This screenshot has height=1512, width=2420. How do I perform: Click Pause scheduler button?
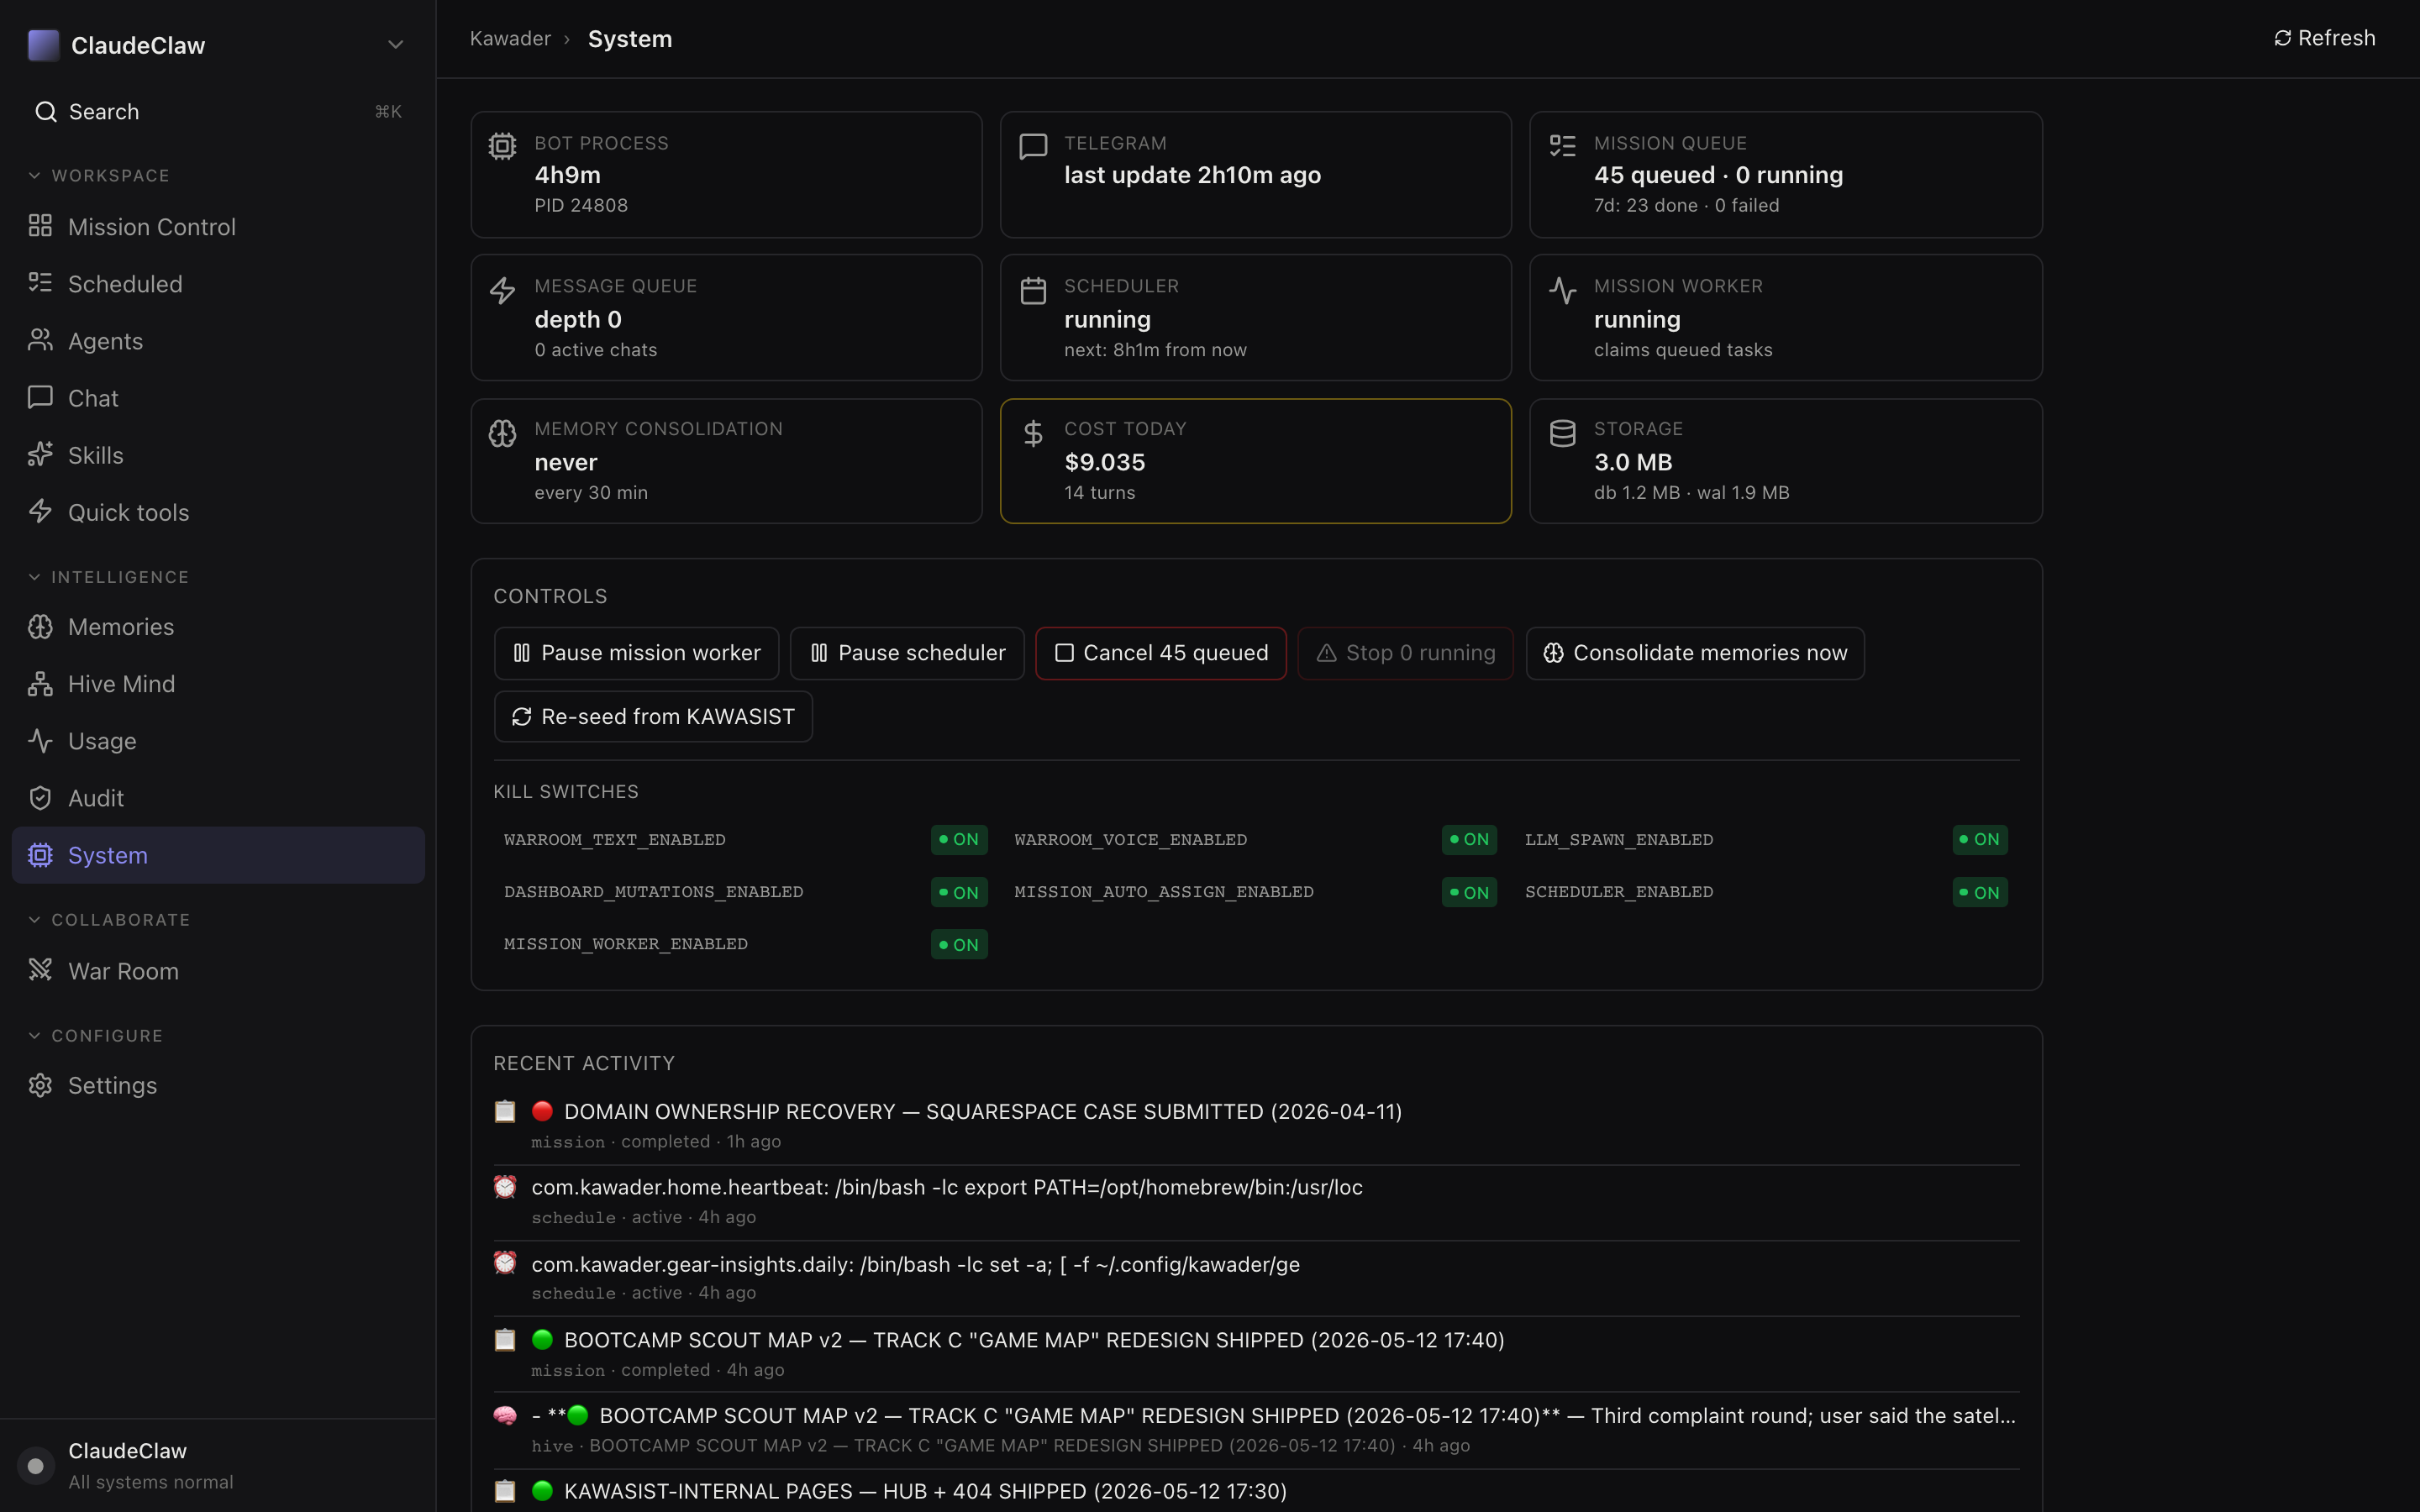click(907, 653)
